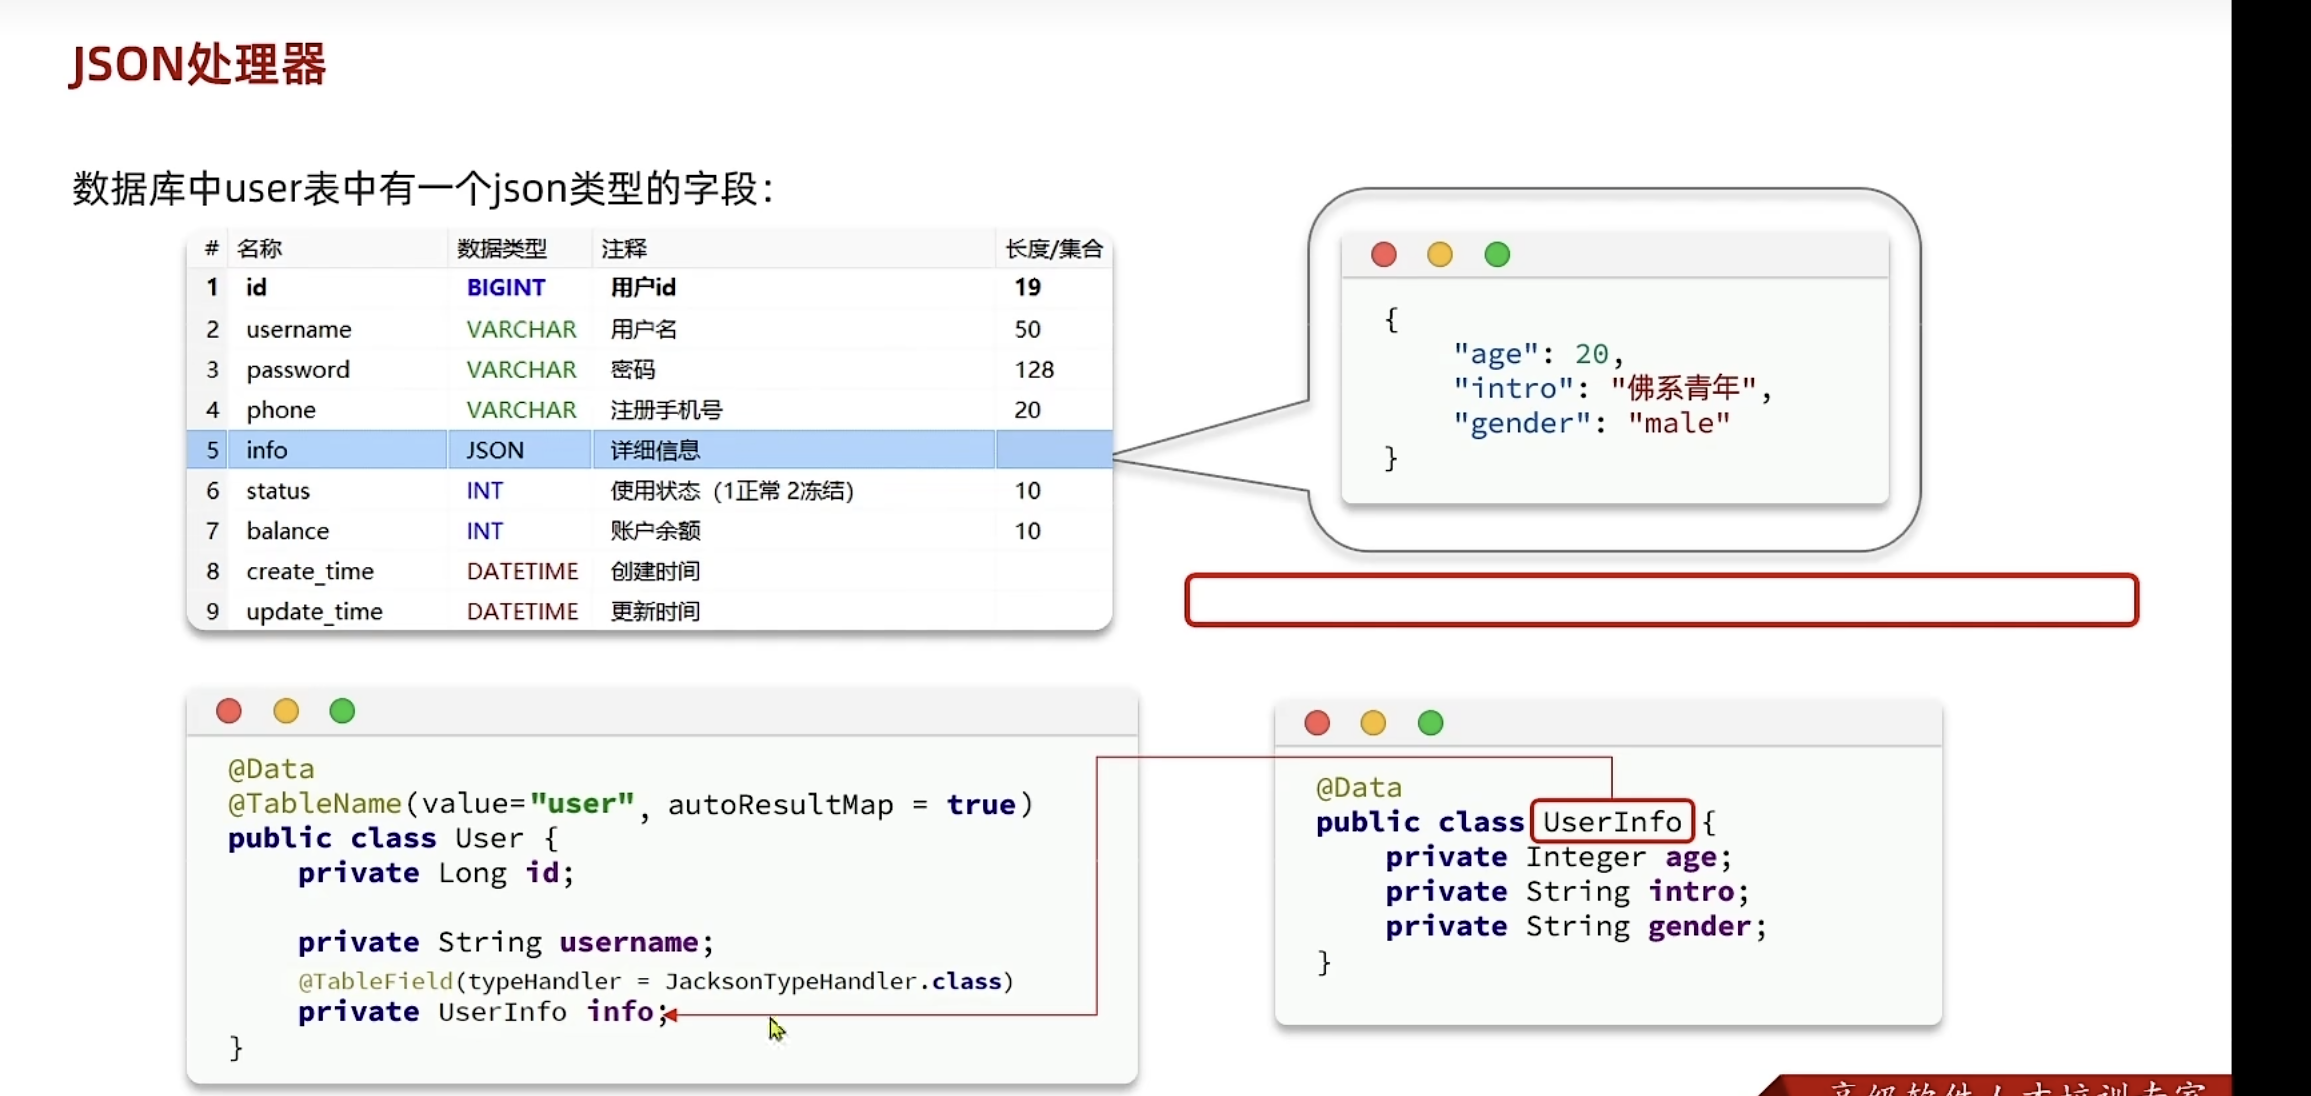This screenshot has height=1096, width=2311.
Task: Click green dot in User class window
Action: click(342, 711)
